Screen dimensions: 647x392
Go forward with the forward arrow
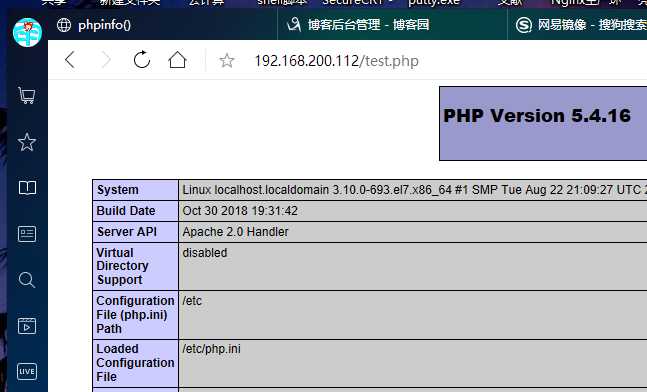pos(106,60)
